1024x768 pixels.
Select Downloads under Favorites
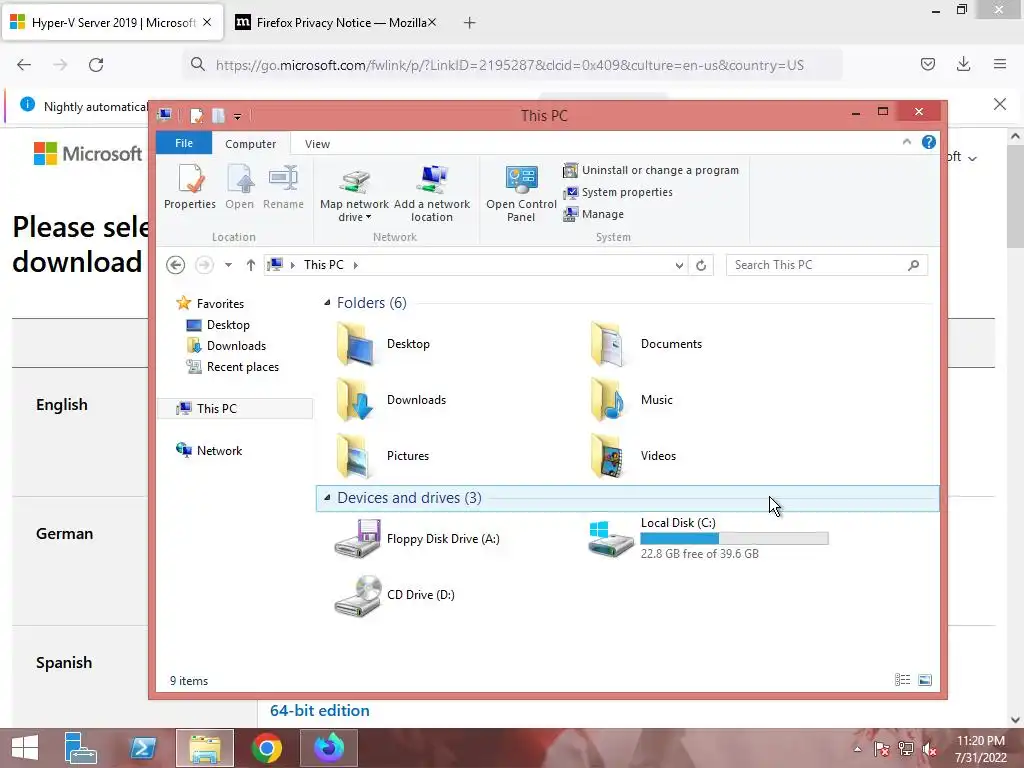[x=226, y=345]
